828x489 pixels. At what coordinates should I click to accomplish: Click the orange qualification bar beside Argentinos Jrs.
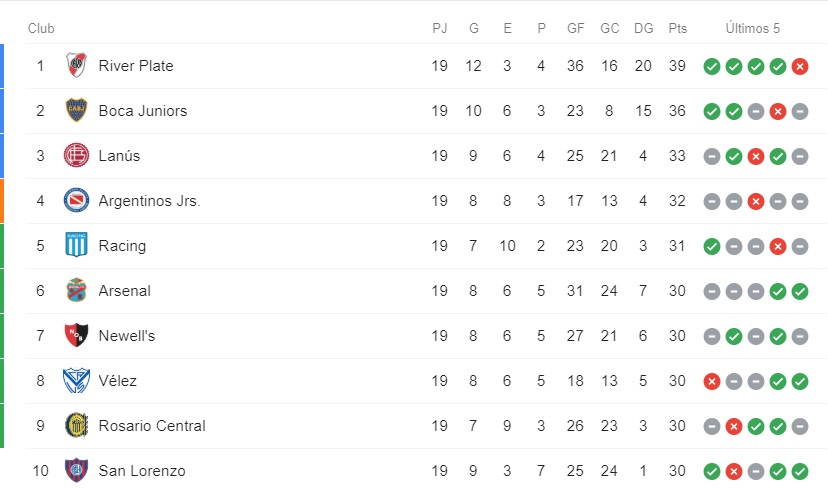pyautogui.click(x=2, y=201)
